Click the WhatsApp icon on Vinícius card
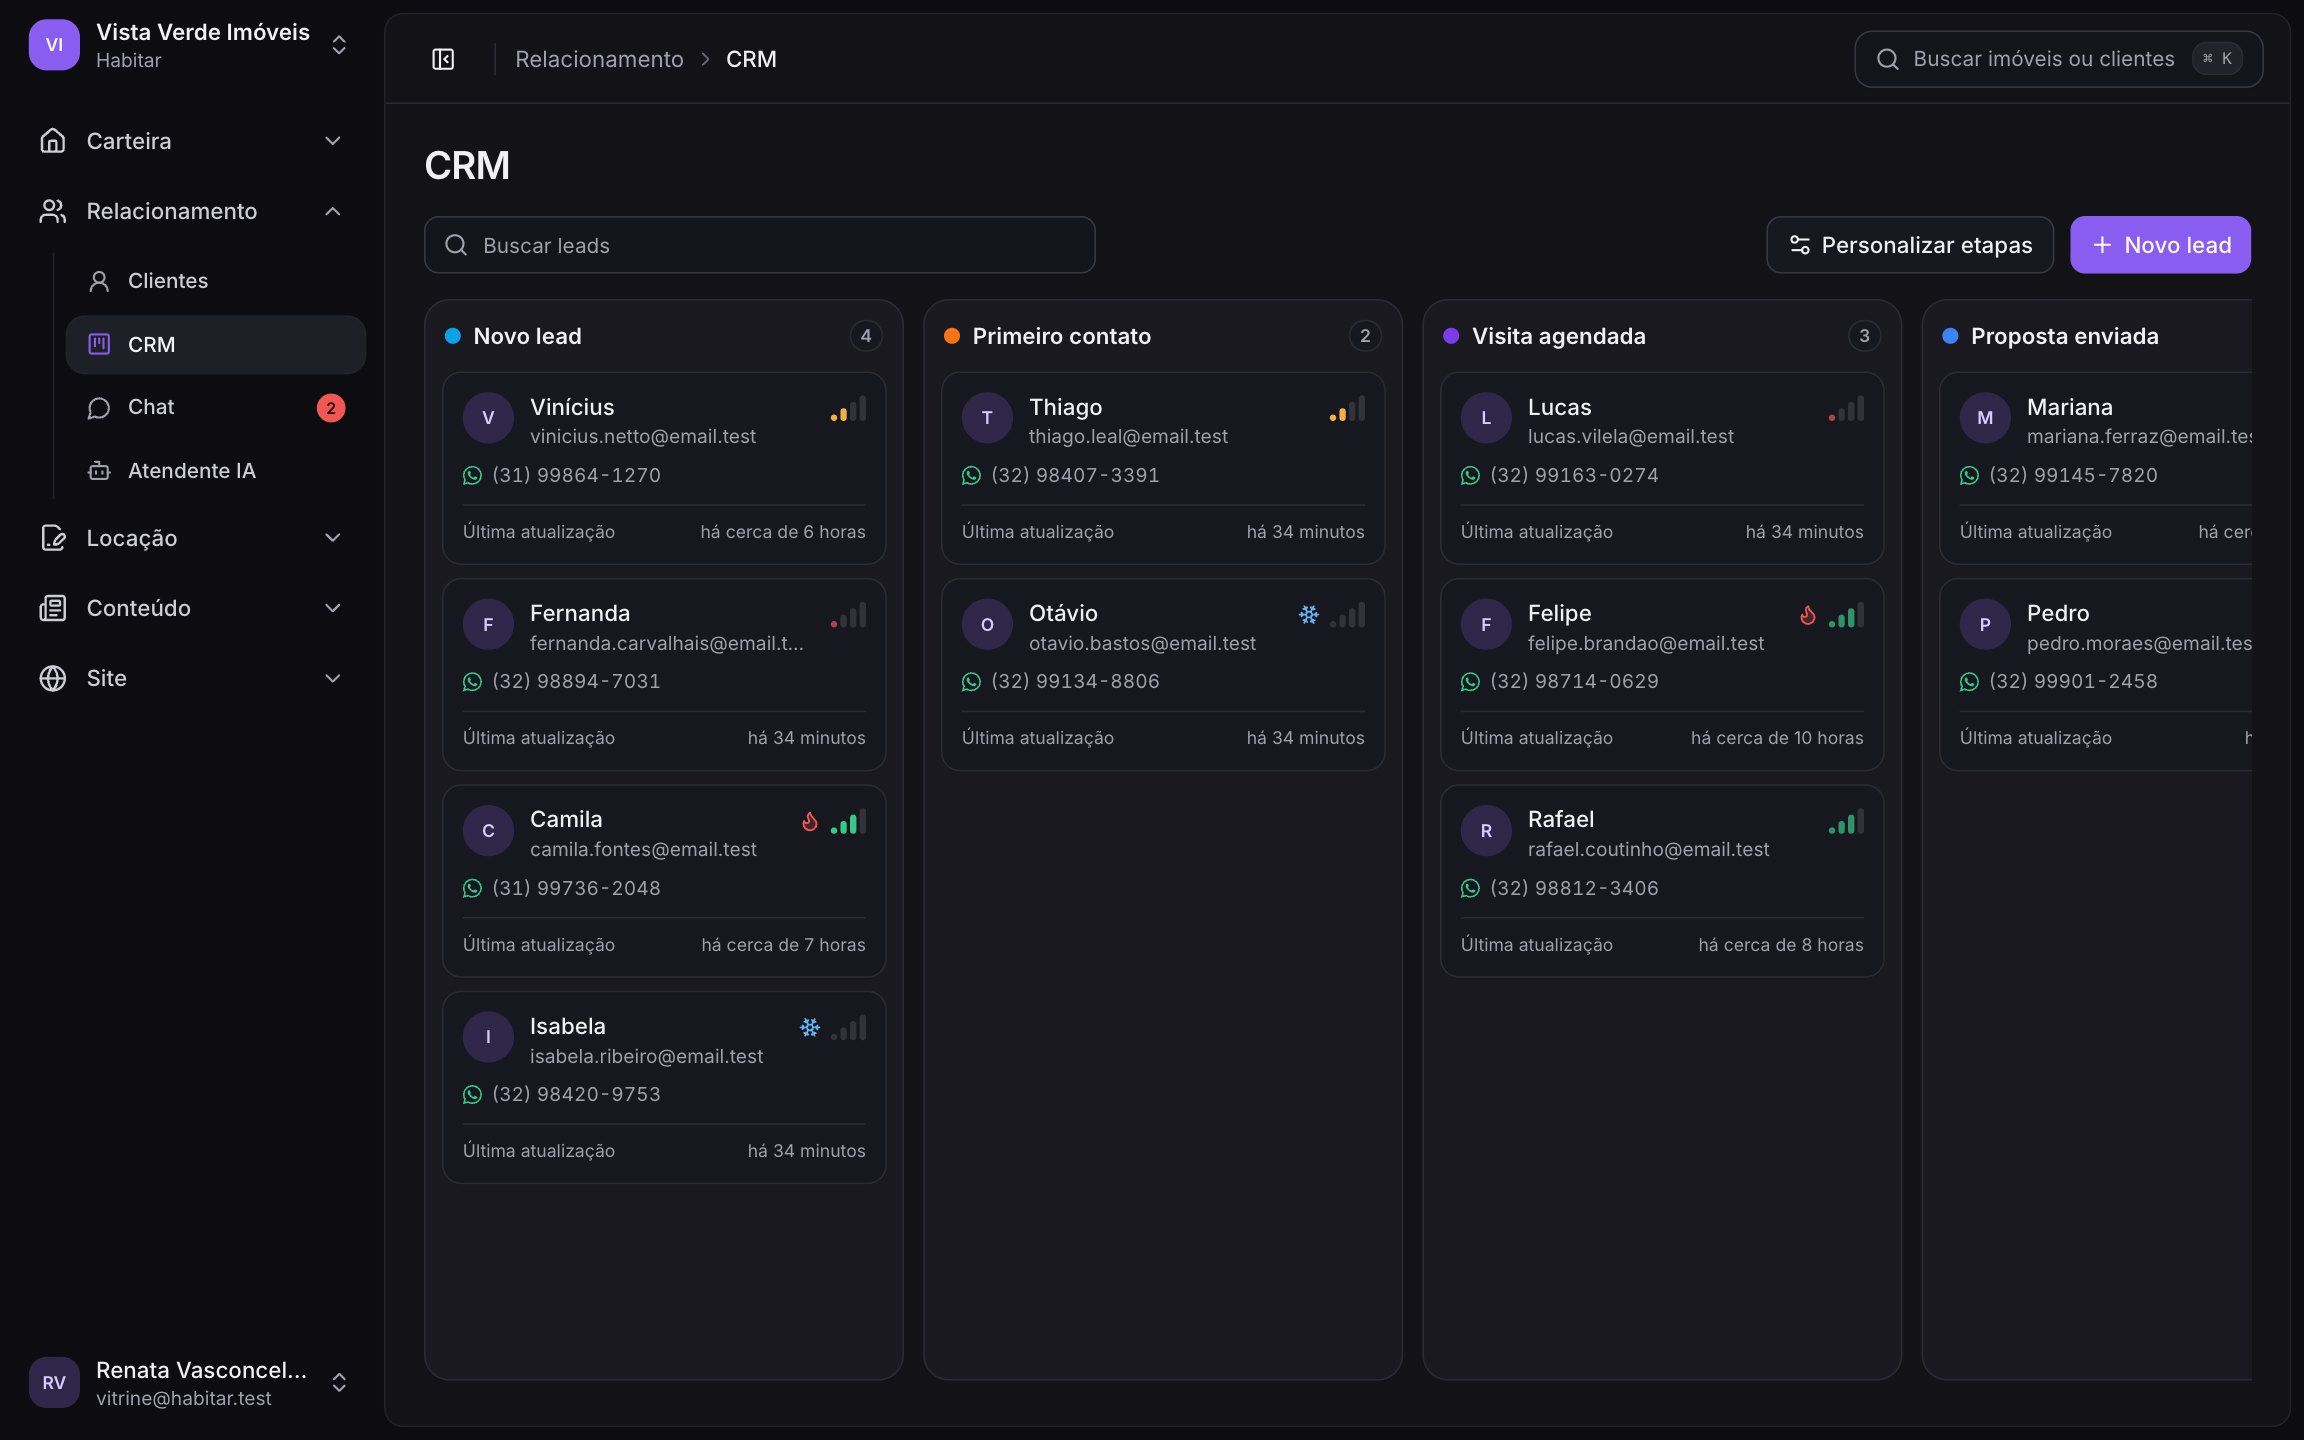2304x1440 pixels. 472,476
